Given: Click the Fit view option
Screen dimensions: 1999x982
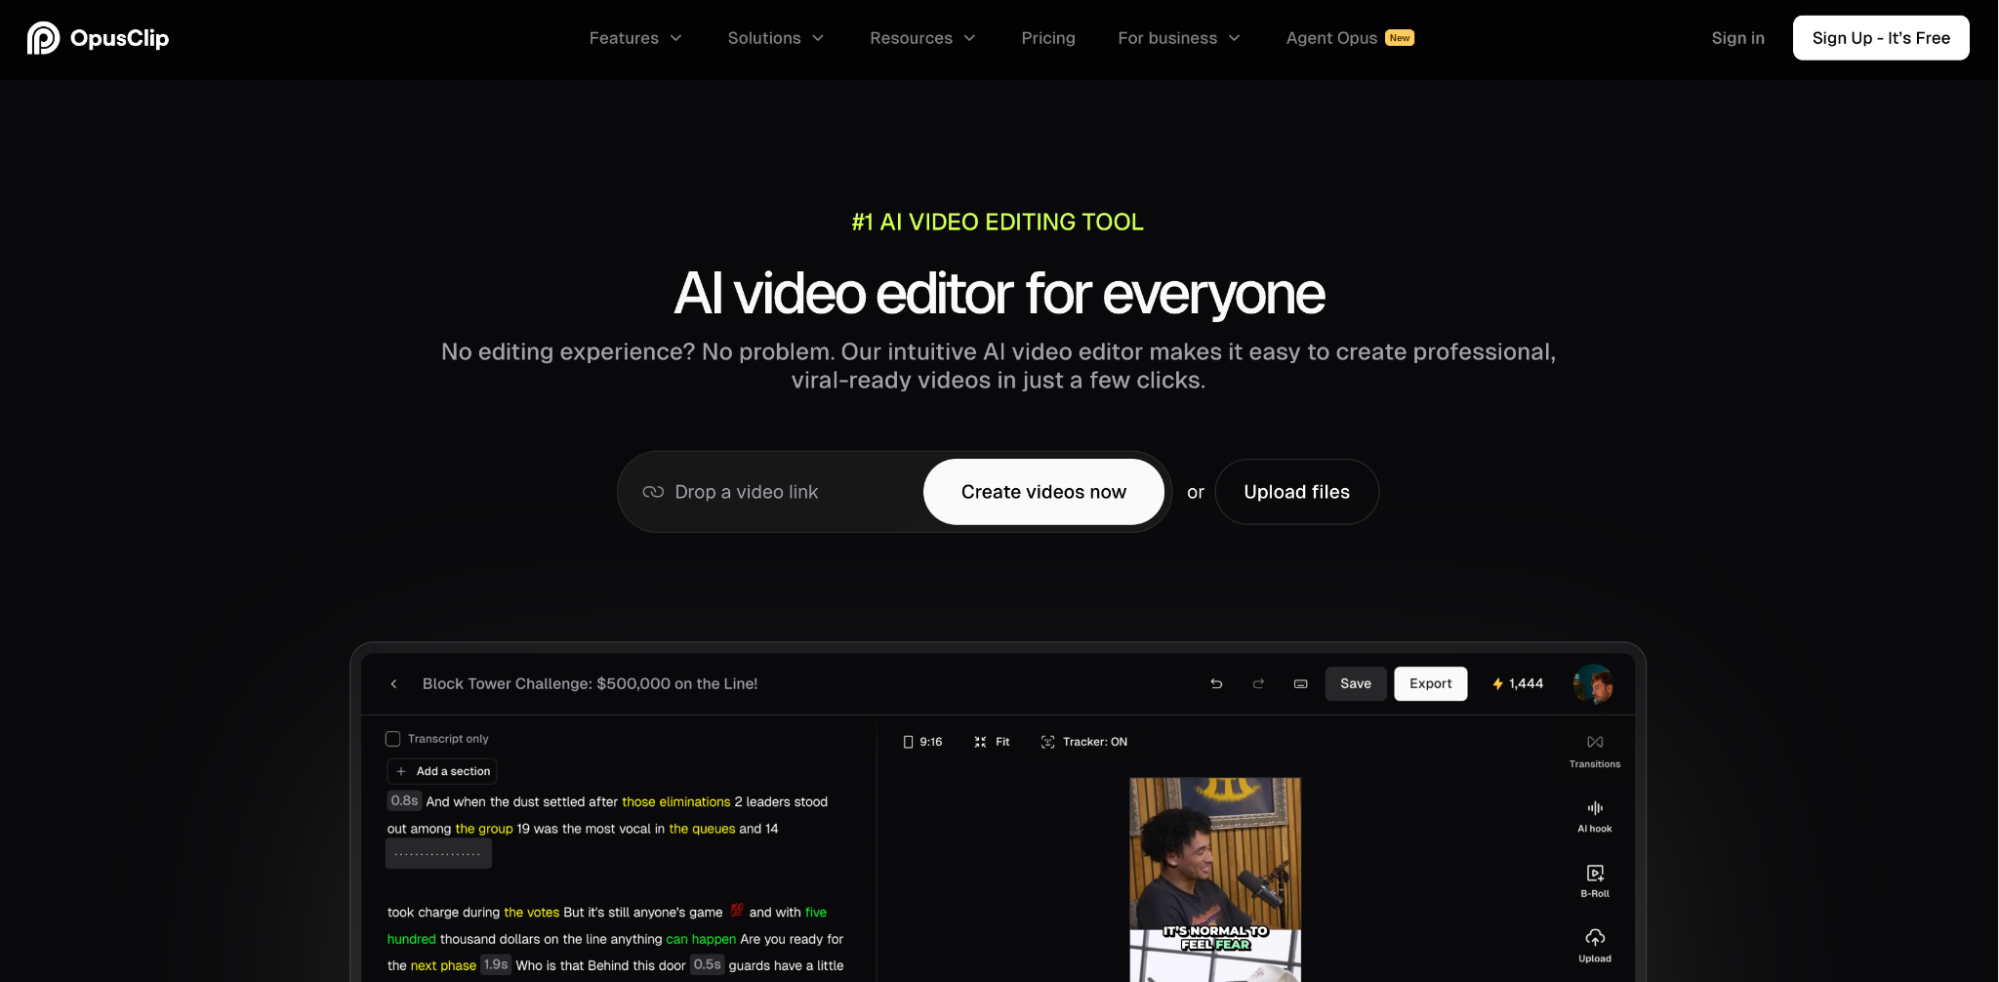Looking at the screenshot, I should [x=991, y=742].
